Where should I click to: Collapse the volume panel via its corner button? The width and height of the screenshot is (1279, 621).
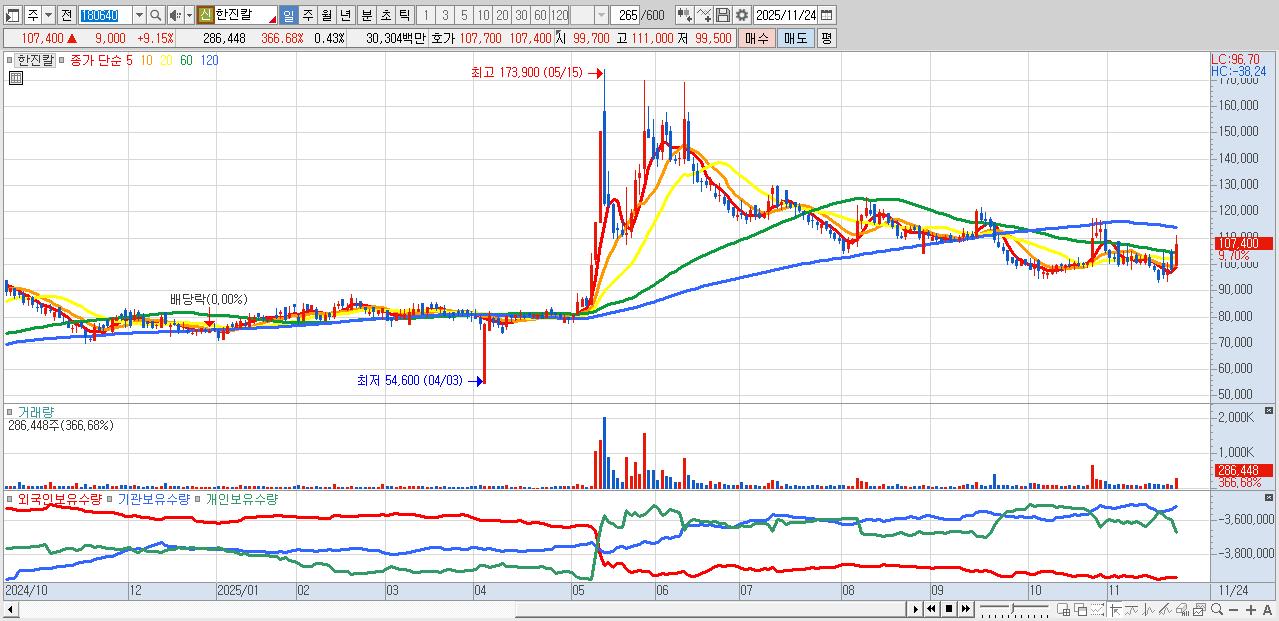tap(1269, 410)
